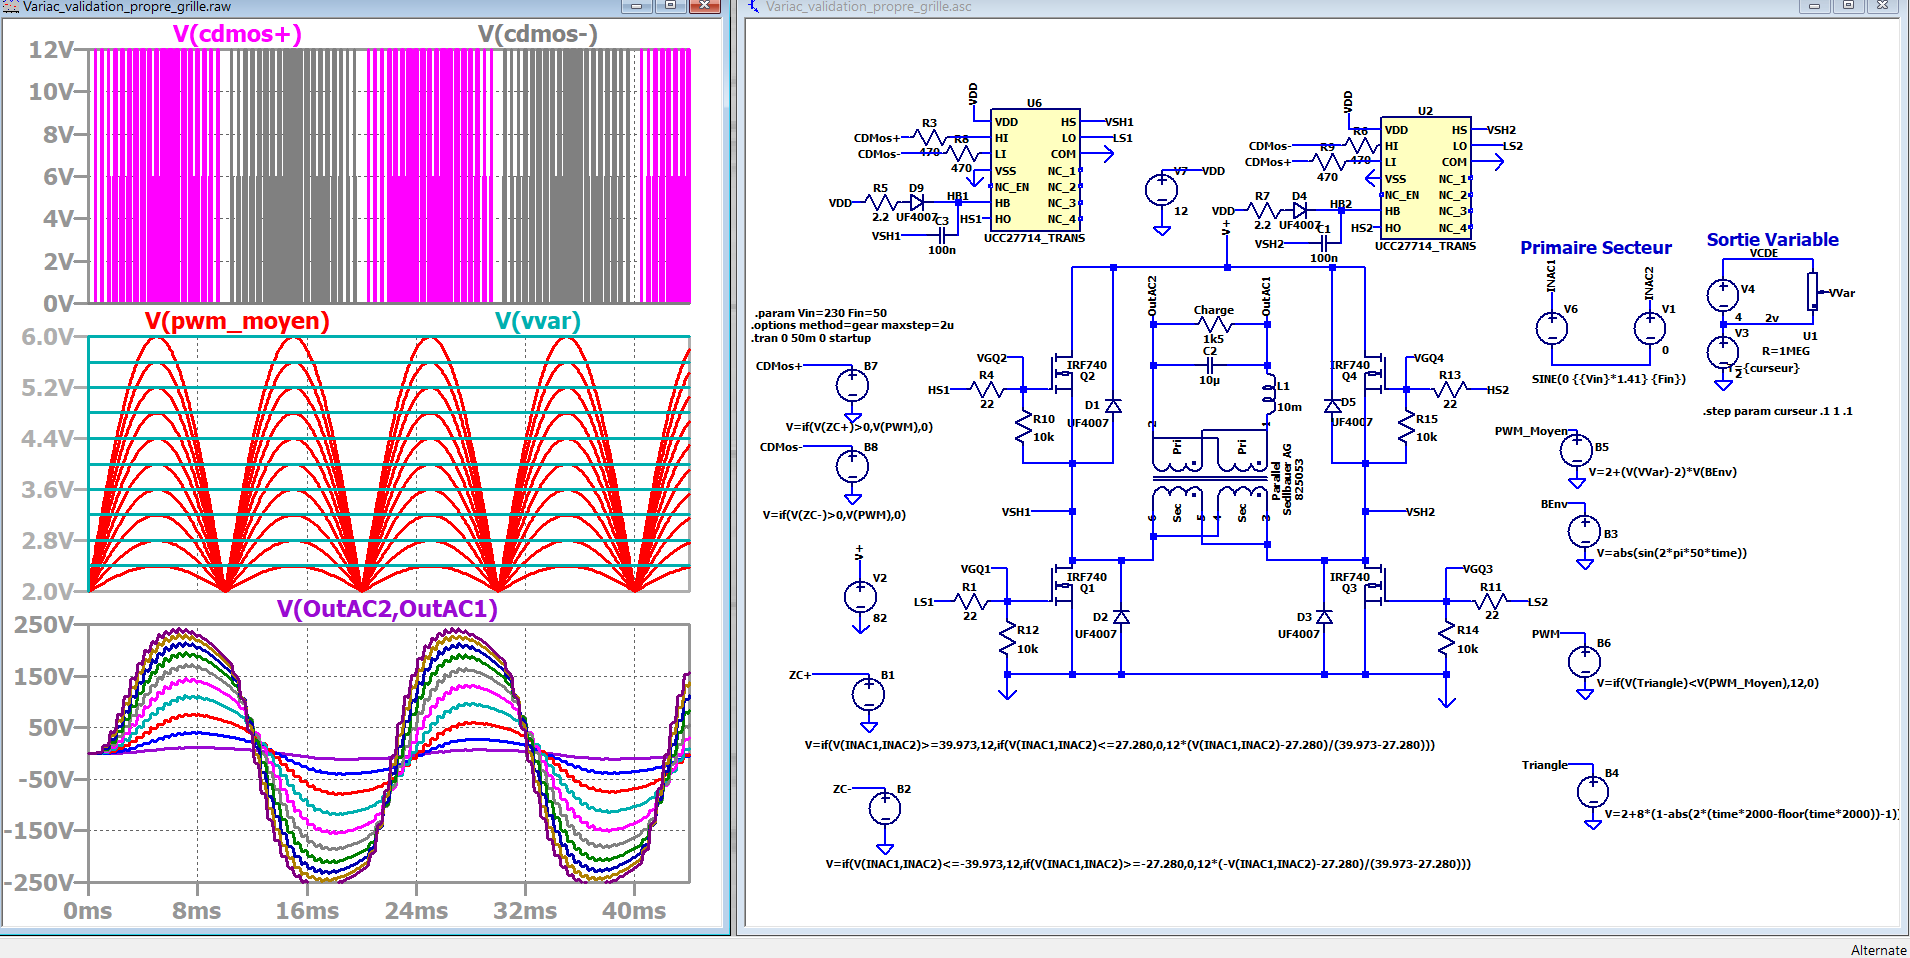Select the V(pwm_moyen) trace label

[x=237, y=321]
